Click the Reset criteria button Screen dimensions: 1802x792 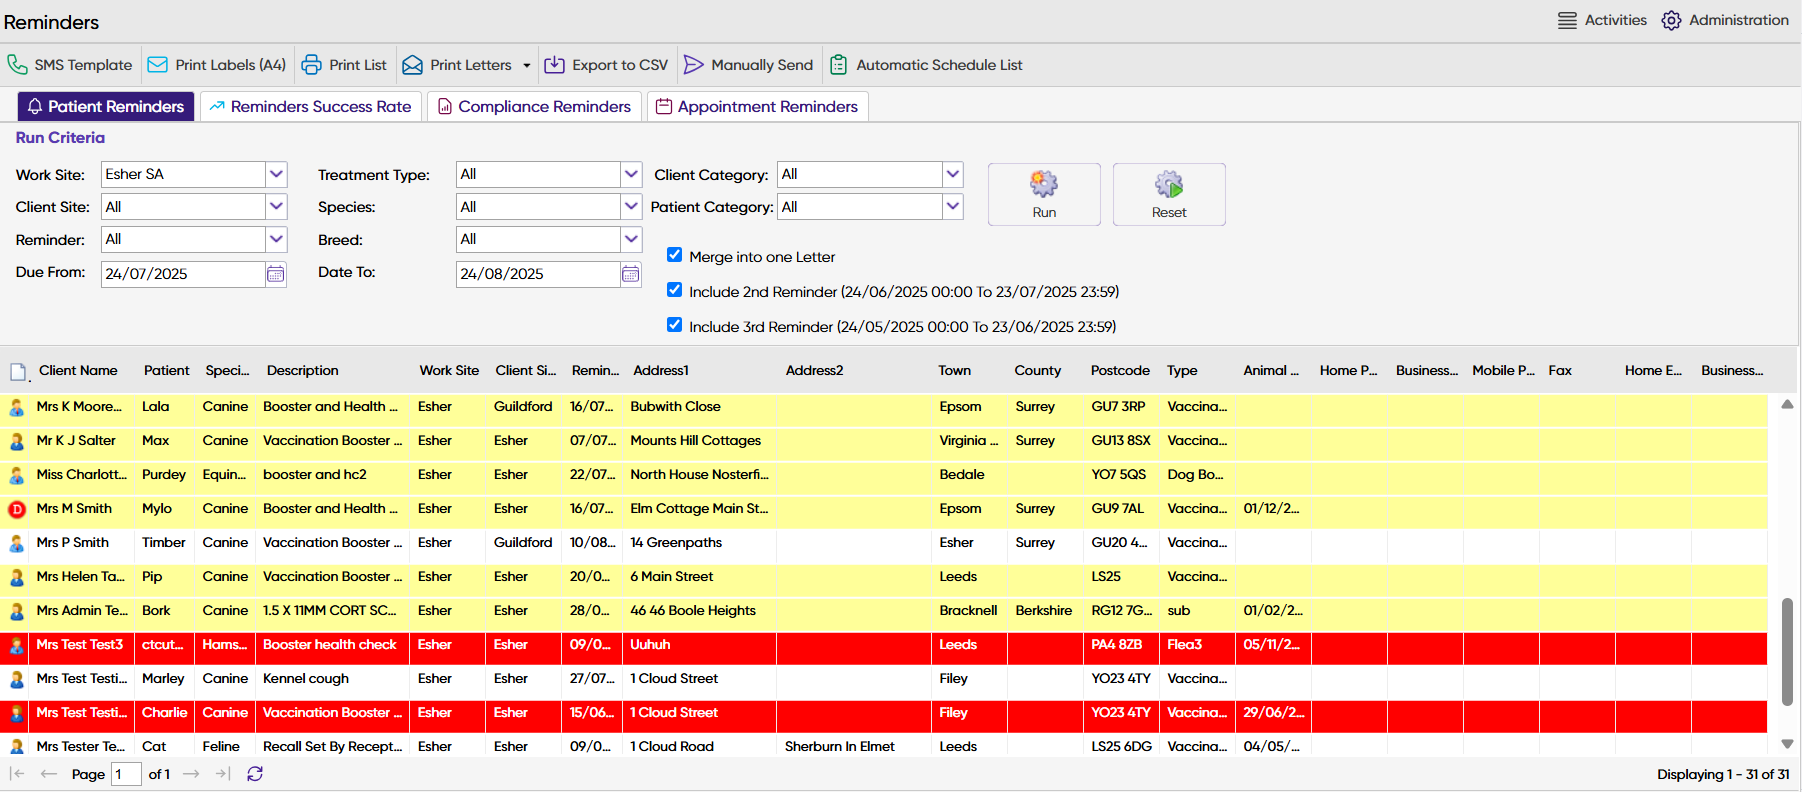pos(1168,194)
